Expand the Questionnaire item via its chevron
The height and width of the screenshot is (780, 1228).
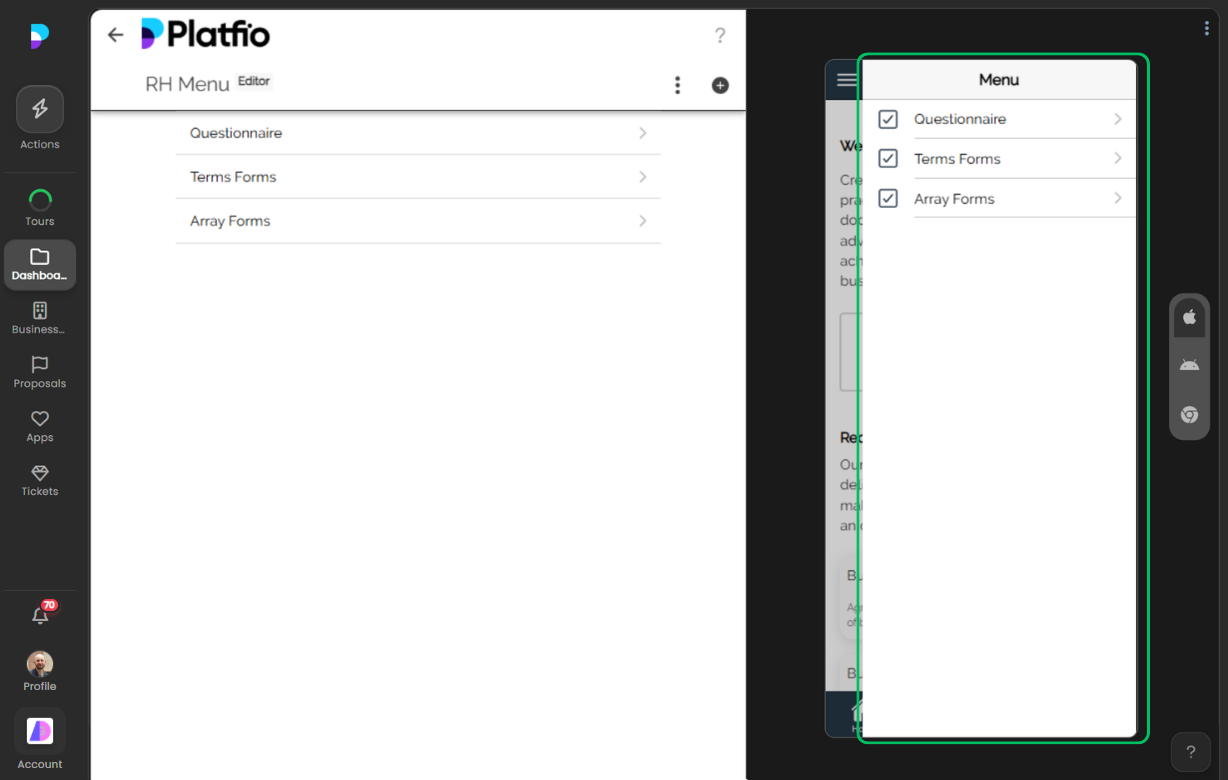click(1118, 119)
